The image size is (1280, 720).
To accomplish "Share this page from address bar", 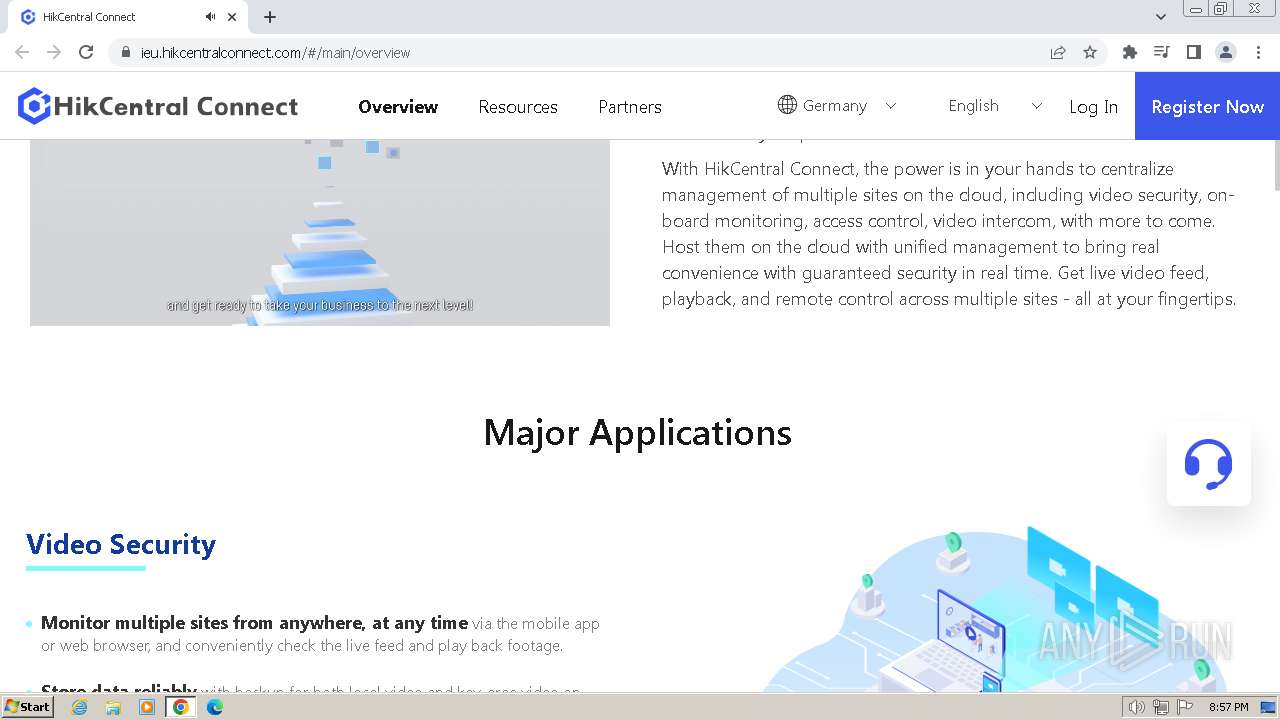I will [x=1058, y=52].
